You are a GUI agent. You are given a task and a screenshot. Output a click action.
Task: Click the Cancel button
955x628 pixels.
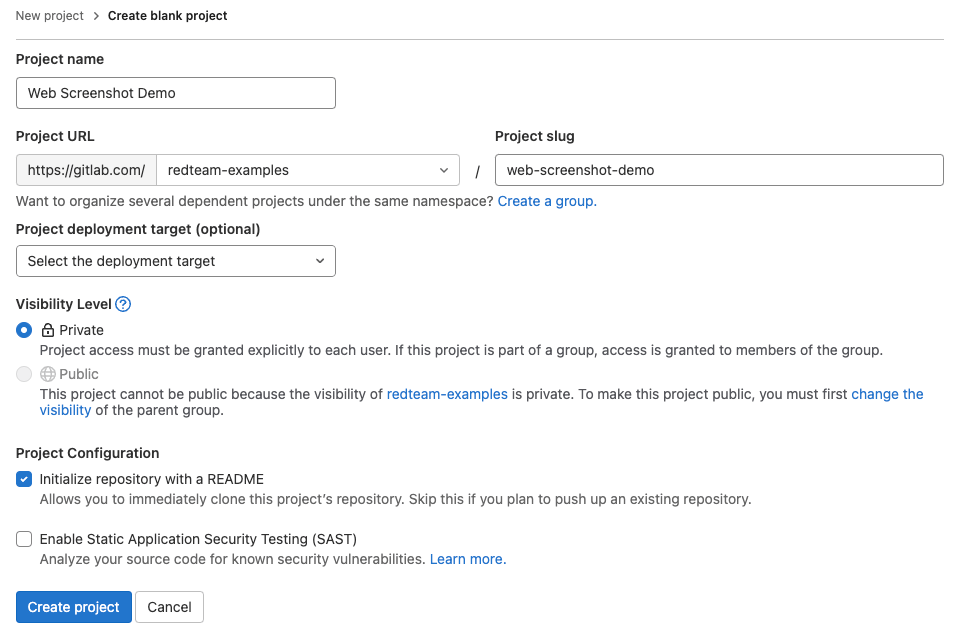pos(169,607)
